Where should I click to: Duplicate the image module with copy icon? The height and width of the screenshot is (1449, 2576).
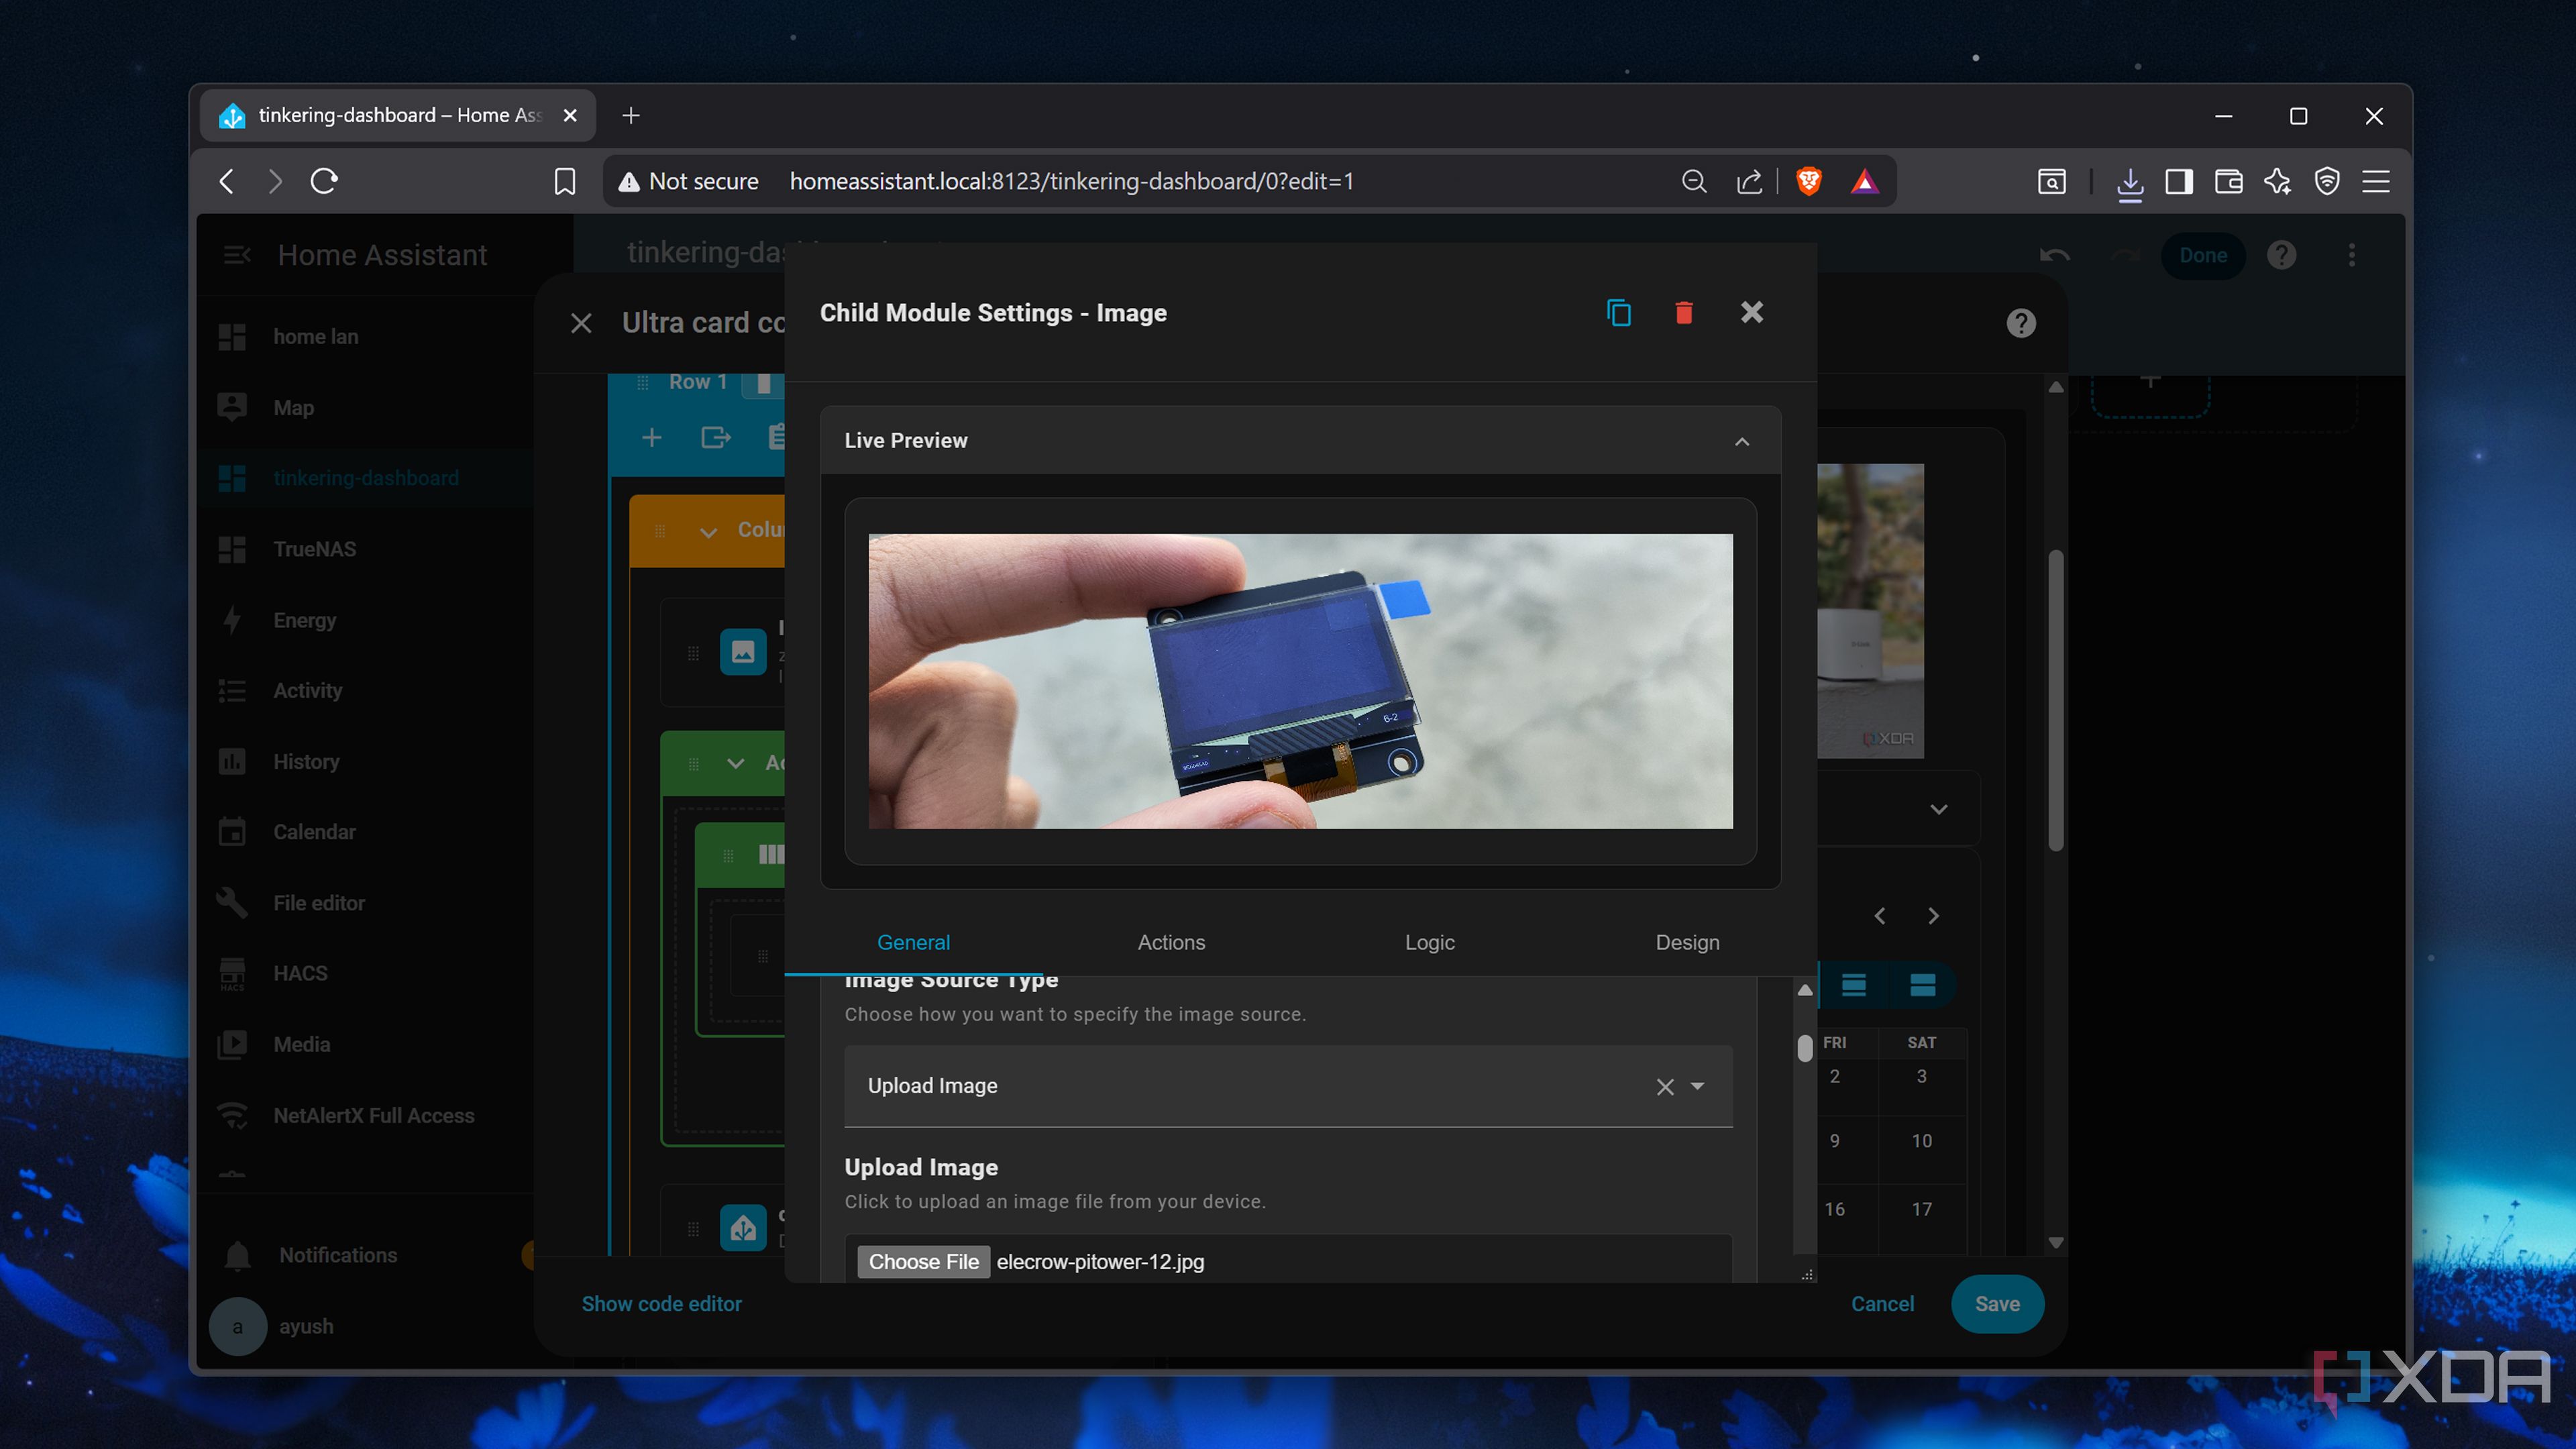click(1618, 313)
